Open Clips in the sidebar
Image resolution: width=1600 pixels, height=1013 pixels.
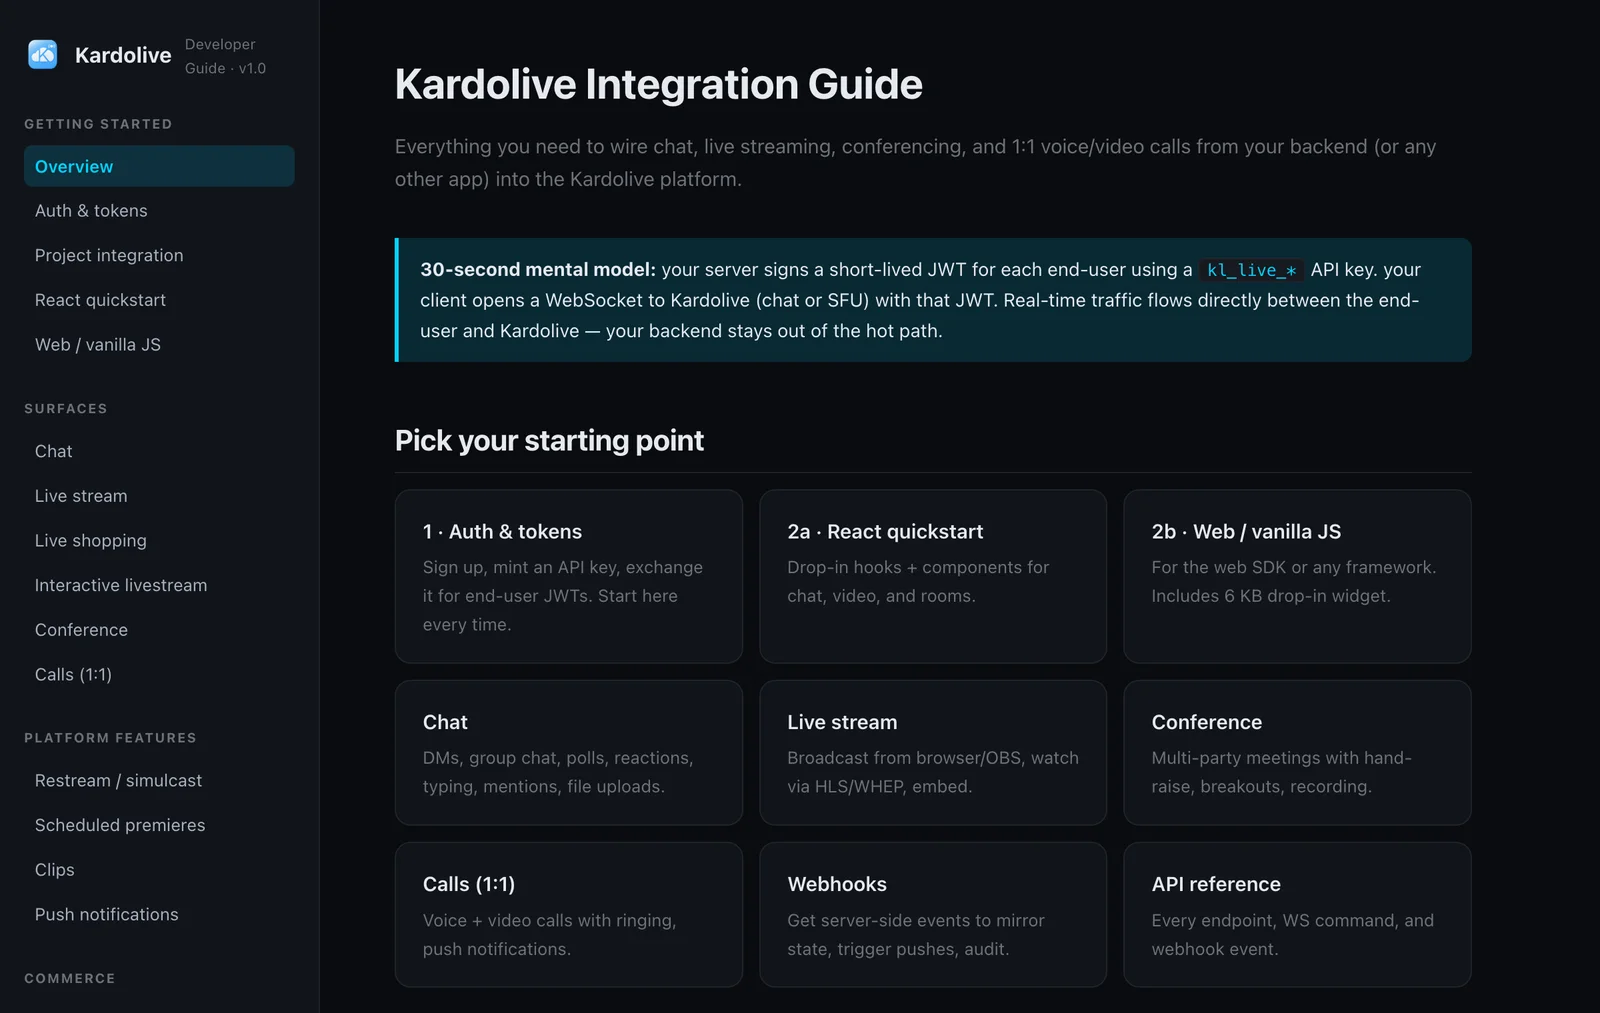159,869
